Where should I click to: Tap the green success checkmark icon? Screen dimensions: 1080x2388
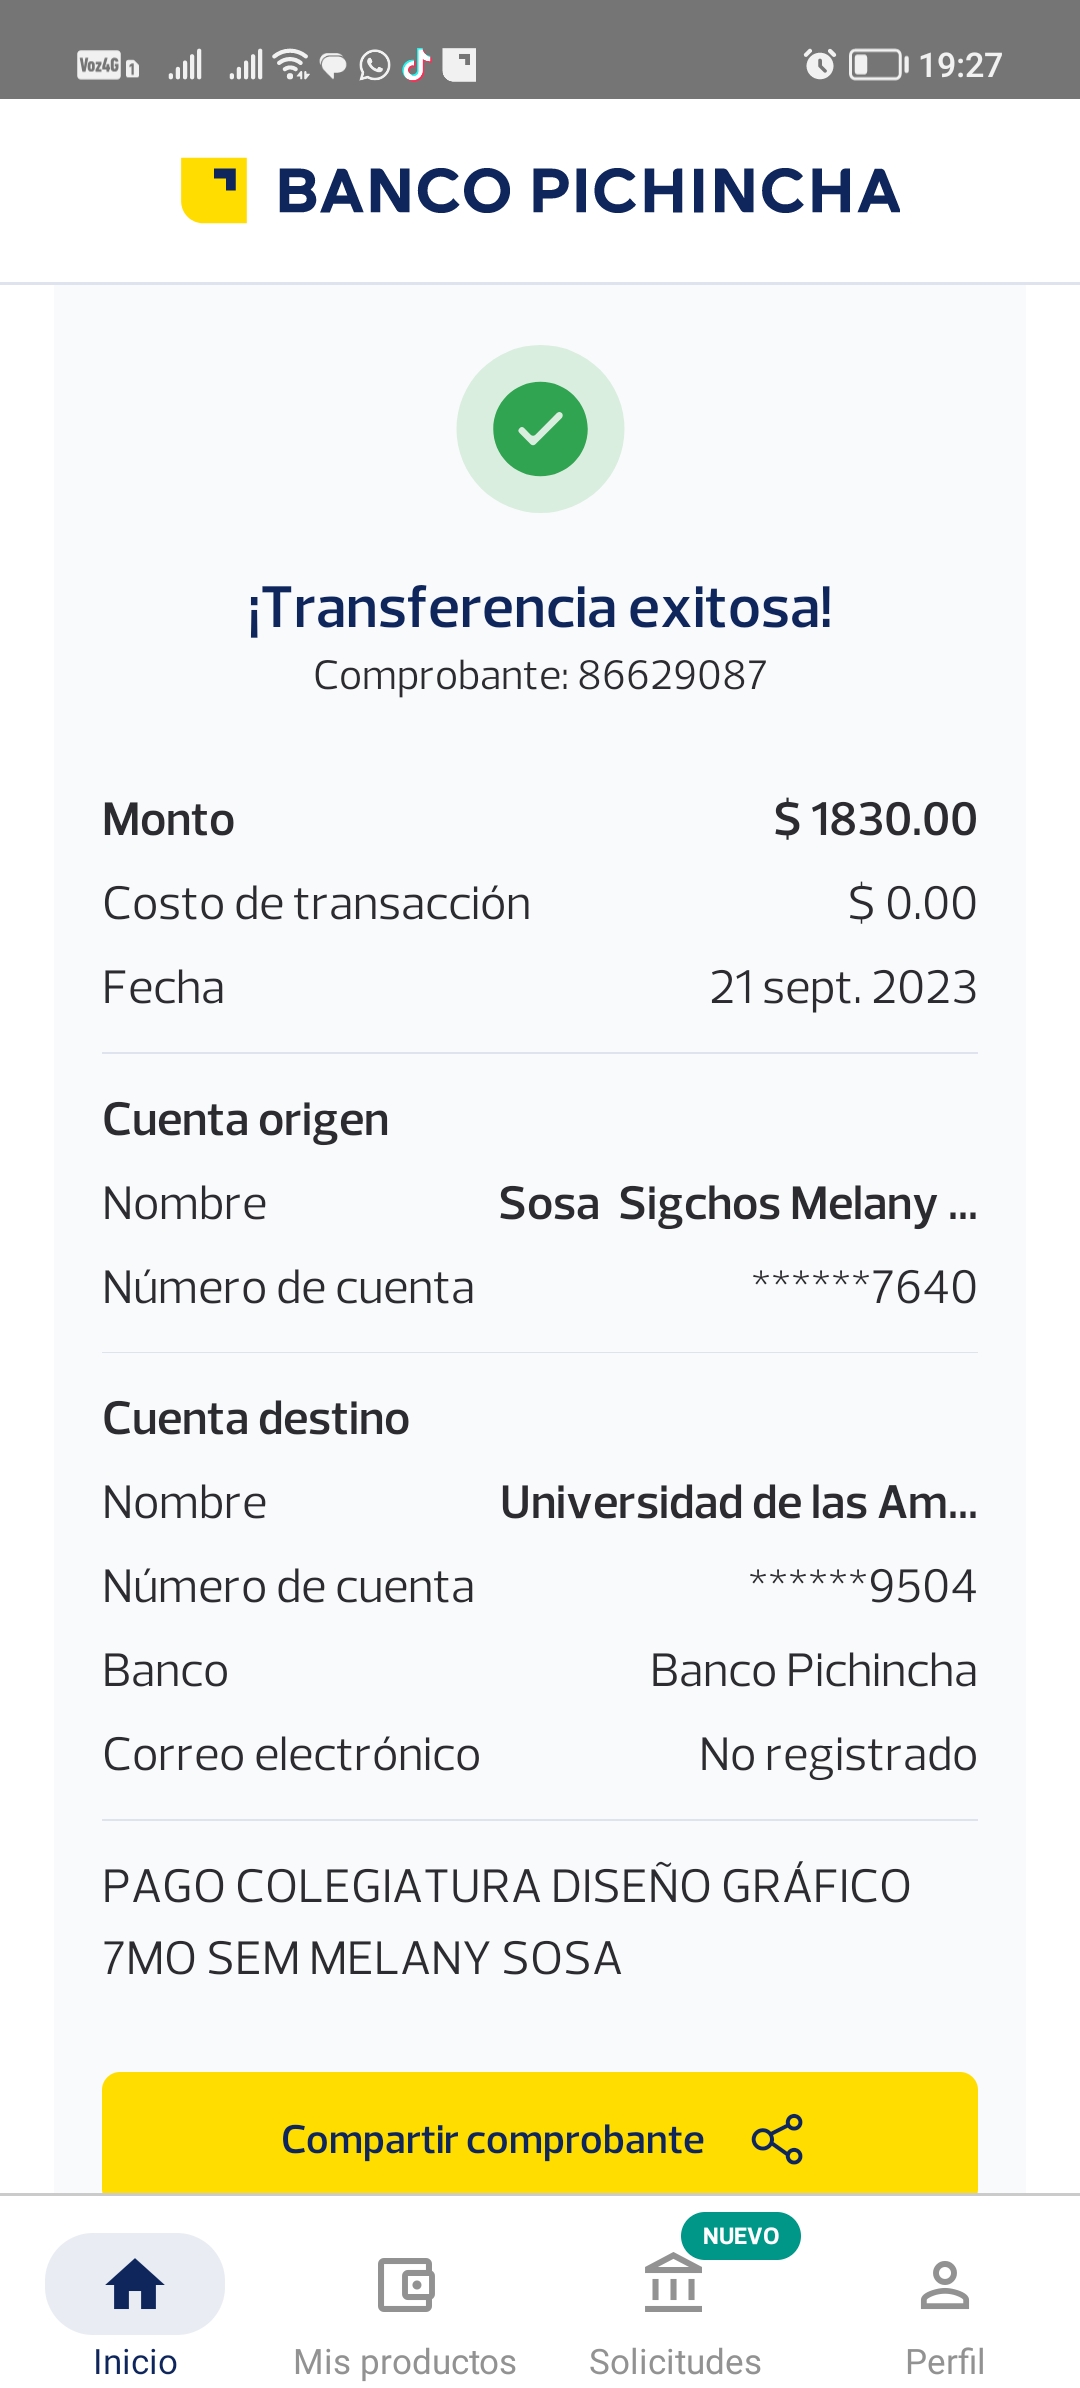(540, 429)
